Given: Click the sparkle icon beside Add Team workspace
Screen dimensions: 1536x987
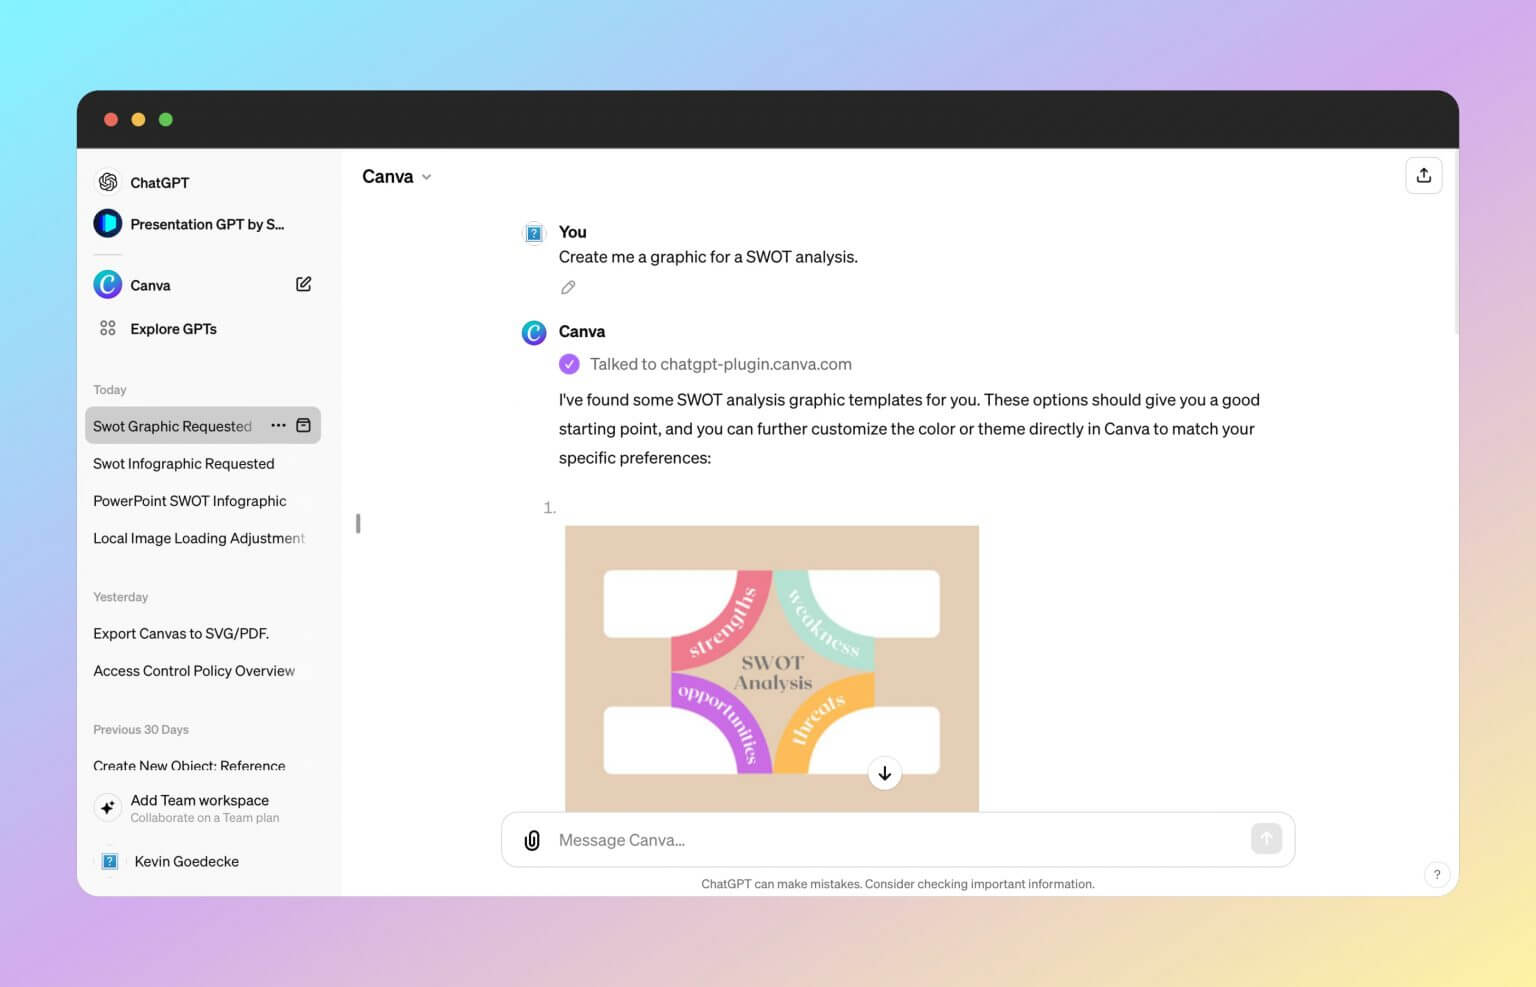Looking at the screenshot, I should (107, 807).
